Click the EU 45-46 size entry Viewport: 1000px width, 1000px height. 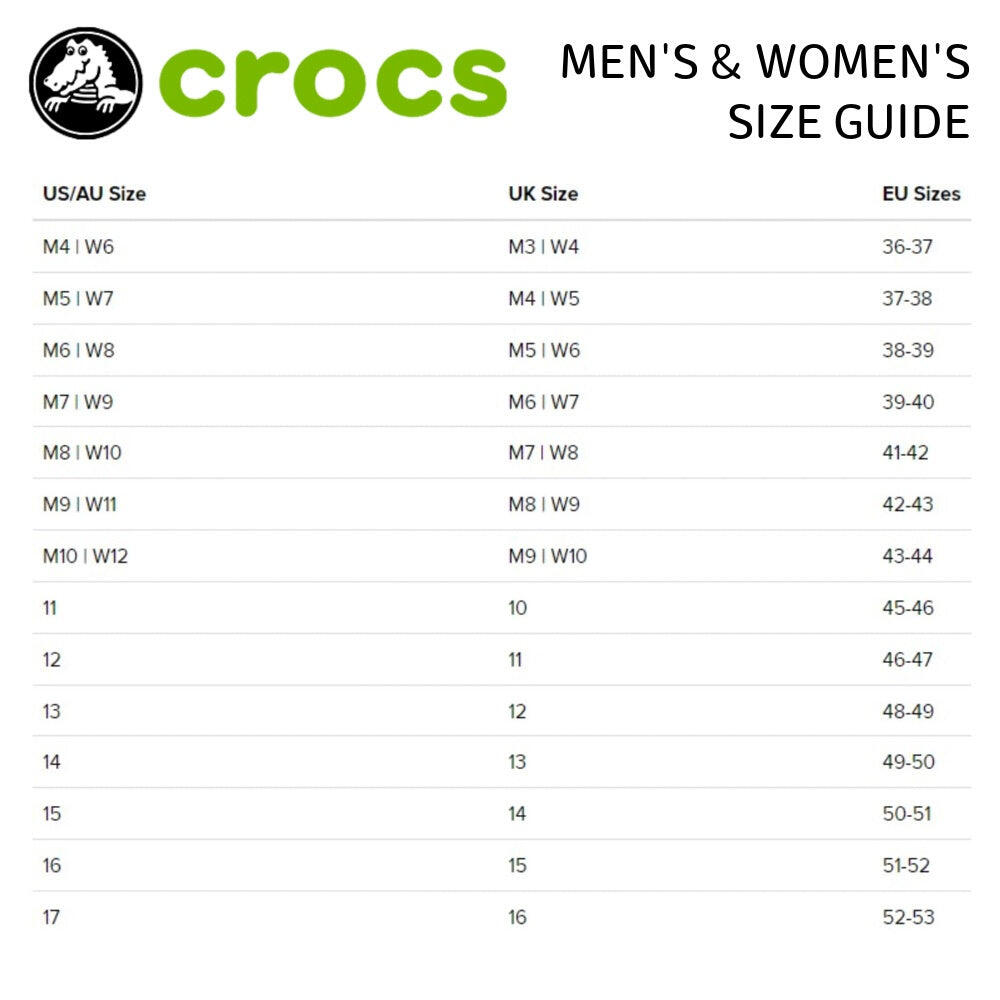pyautogui.click(x=907, y=608)
